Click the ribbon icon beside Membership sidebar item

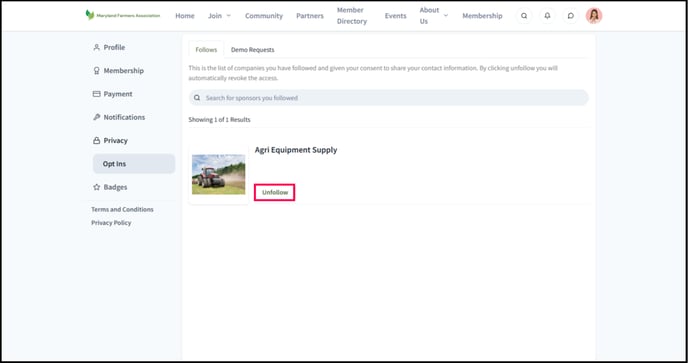coord(97,71)
